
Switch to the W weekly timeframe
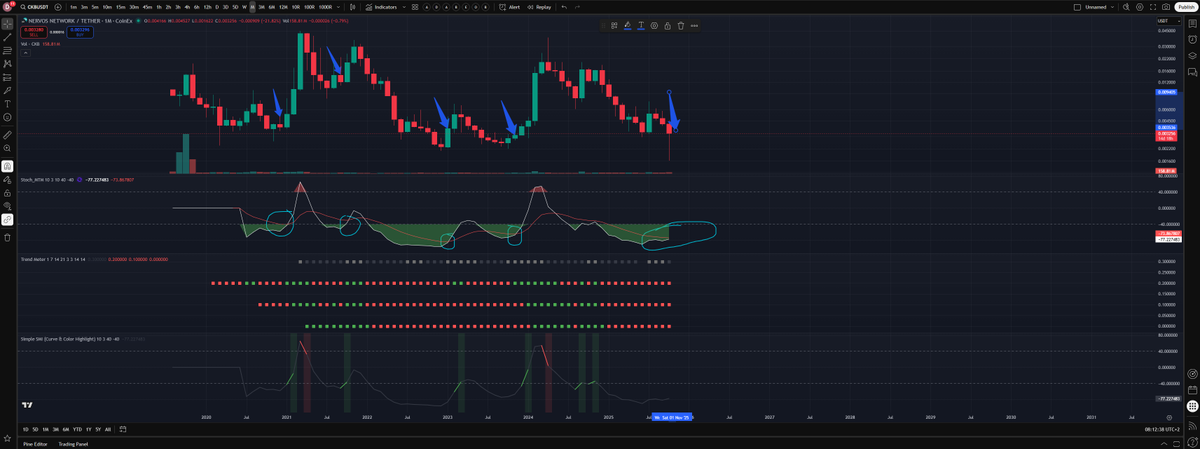pyautogui.click(x=243, y=7)
